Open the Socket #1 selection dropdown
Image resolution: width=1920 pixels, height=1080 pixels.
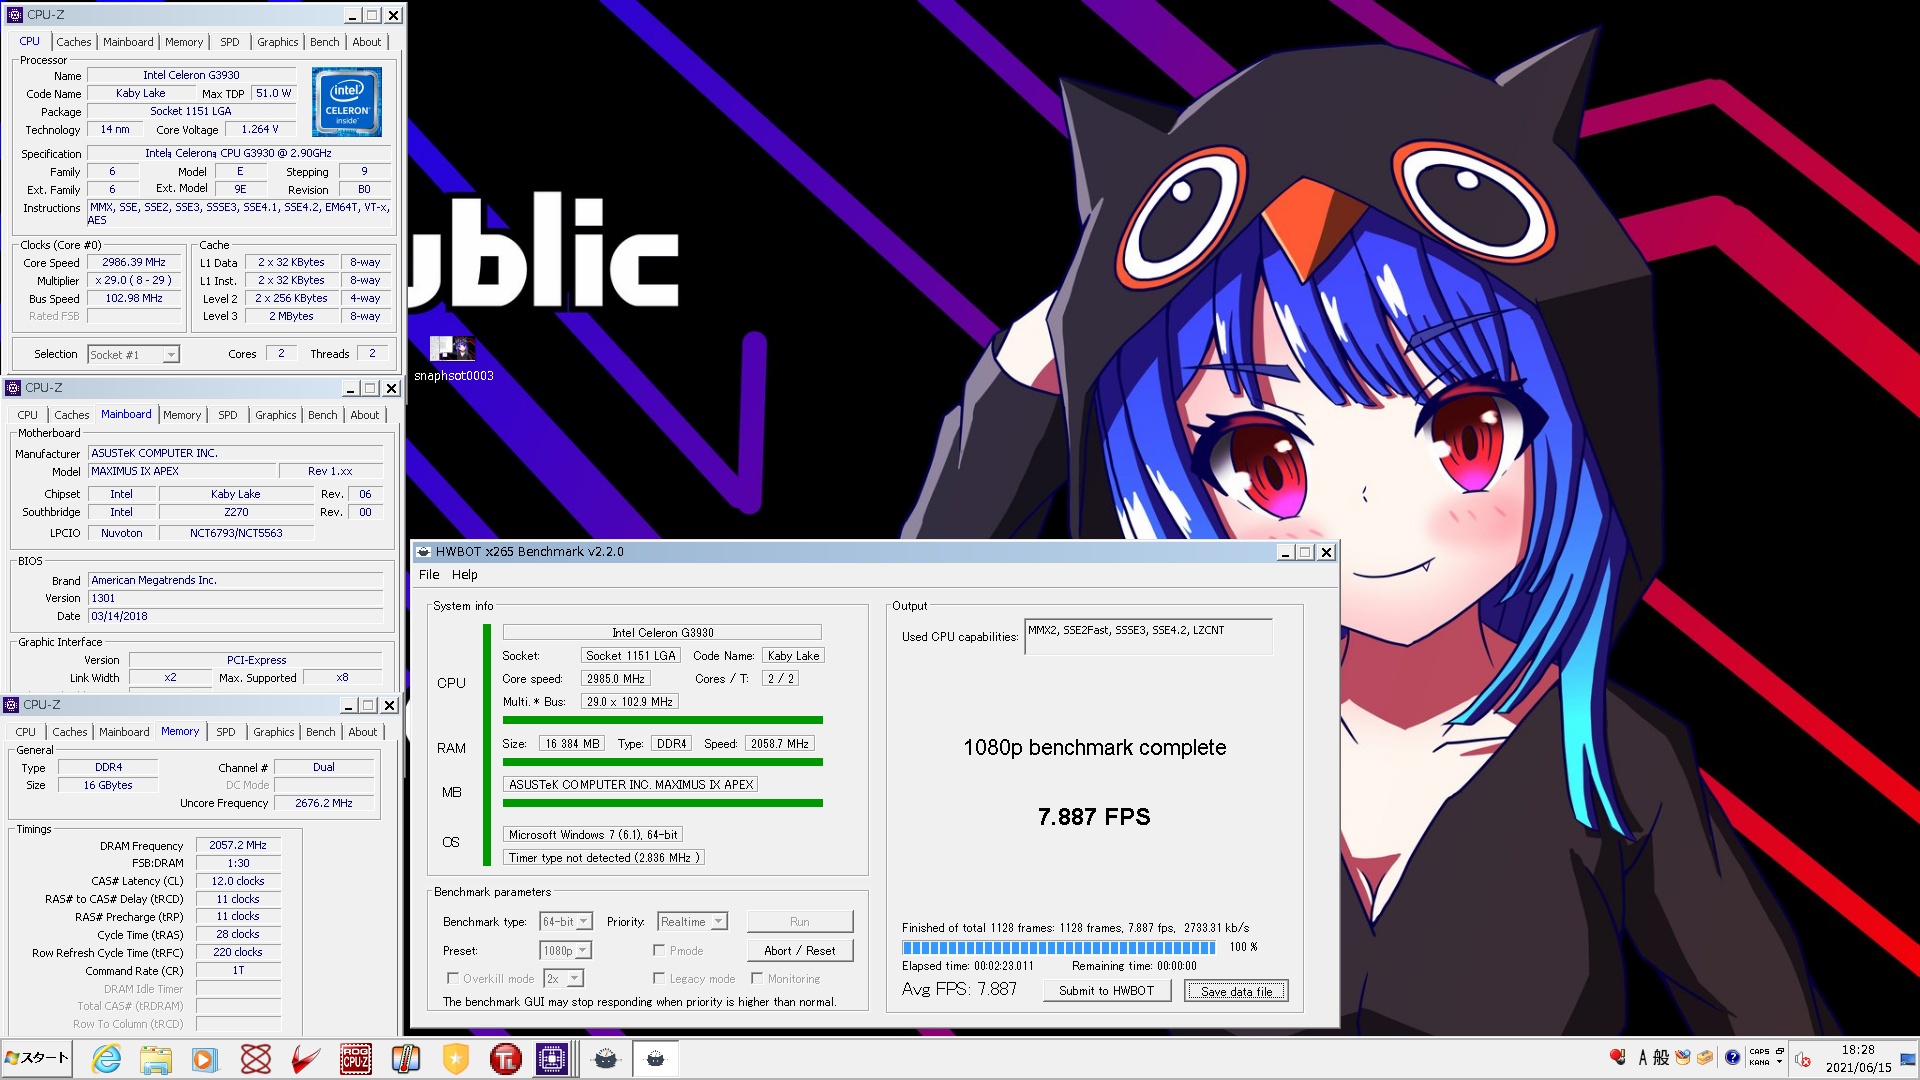tap(133, 354)
